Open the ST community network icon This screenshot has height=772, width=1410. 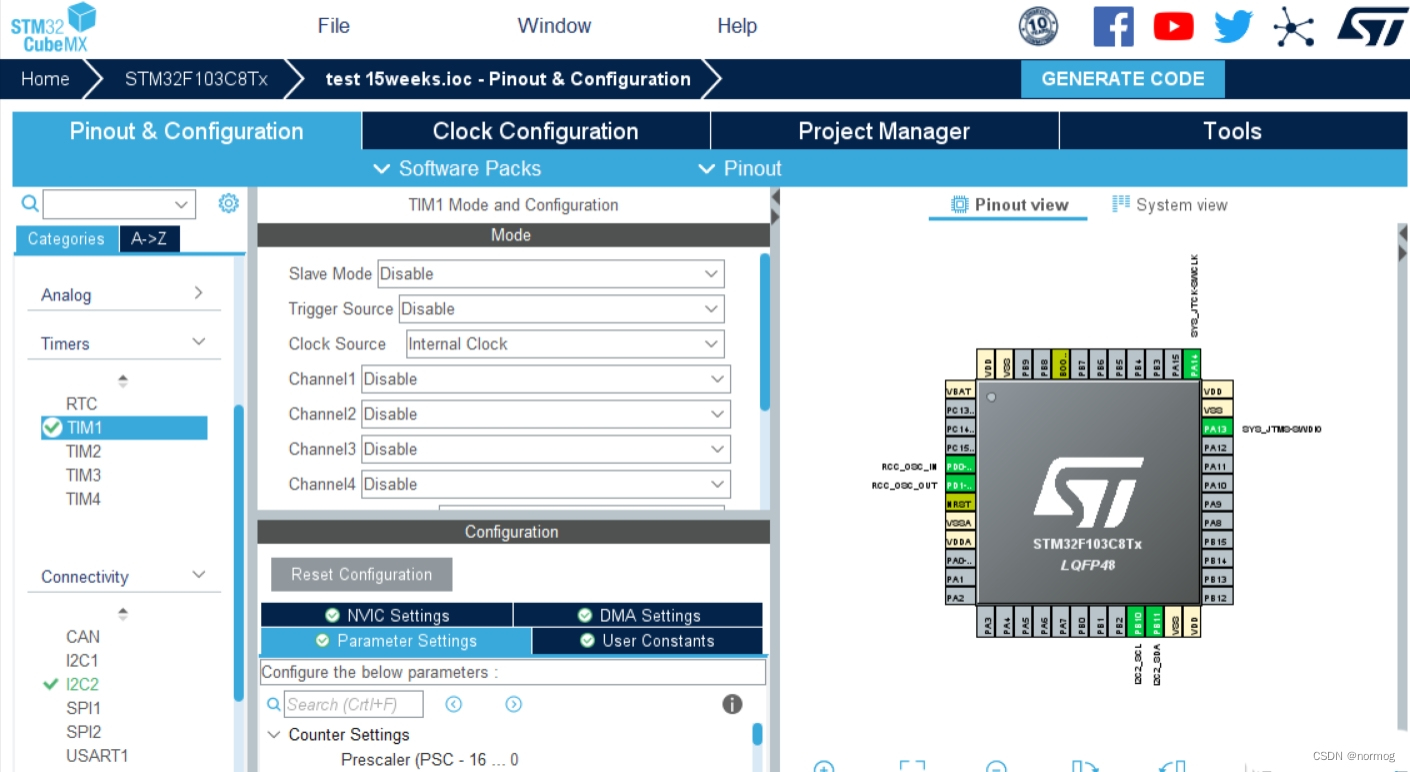(x=1293, y=26)
